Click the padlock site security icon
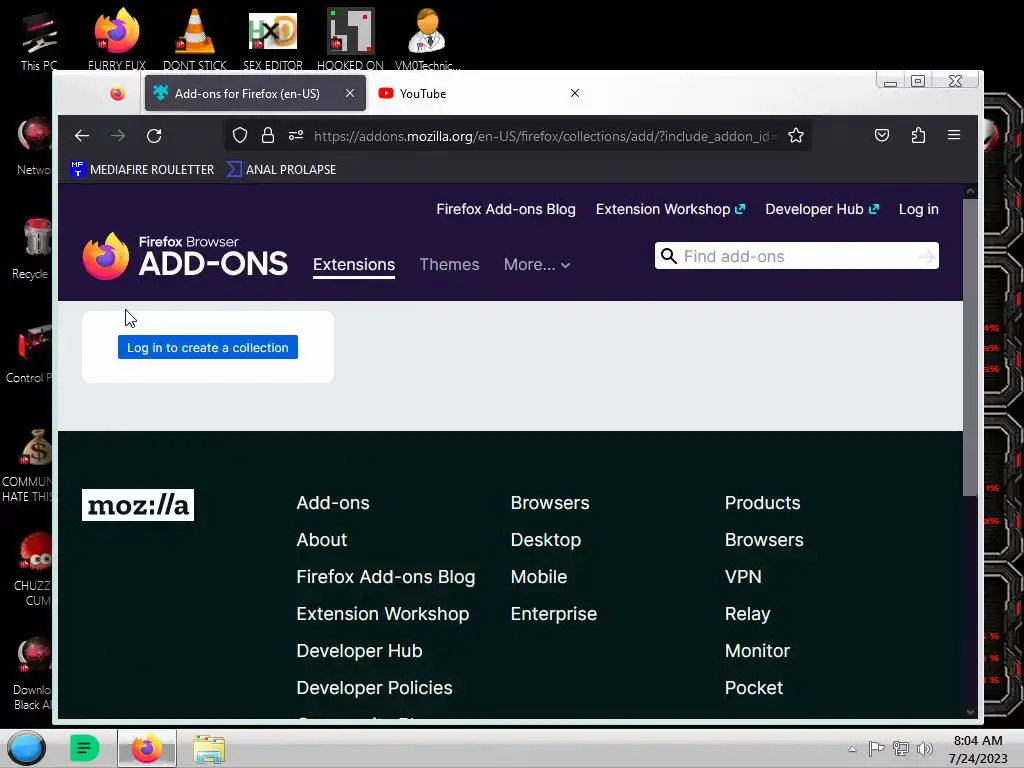The width and height of the screenshot is (1024, 768). pos(268,135)
